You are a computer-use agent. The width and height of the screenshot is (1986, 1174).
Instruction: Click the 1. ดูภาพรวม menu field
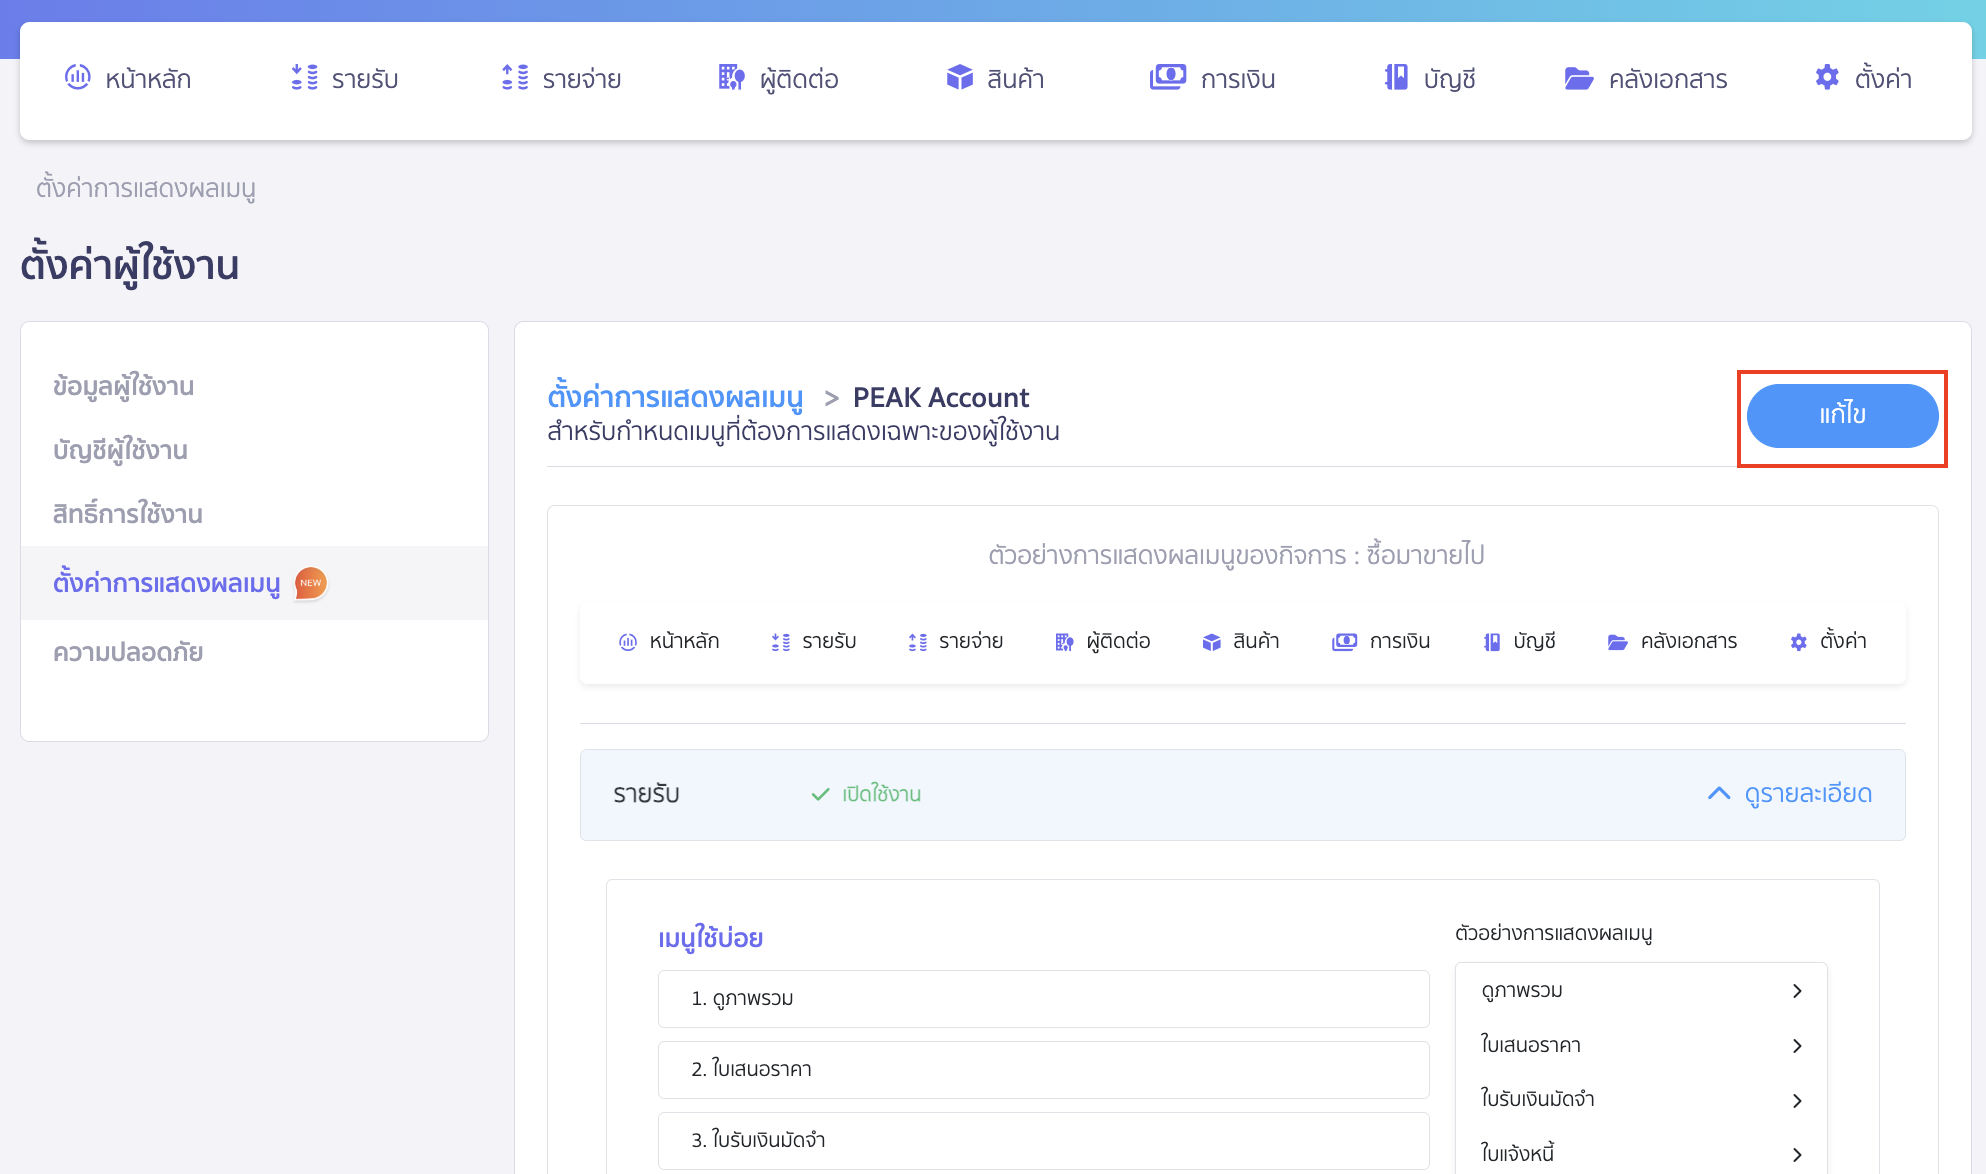pos(1043,999)
